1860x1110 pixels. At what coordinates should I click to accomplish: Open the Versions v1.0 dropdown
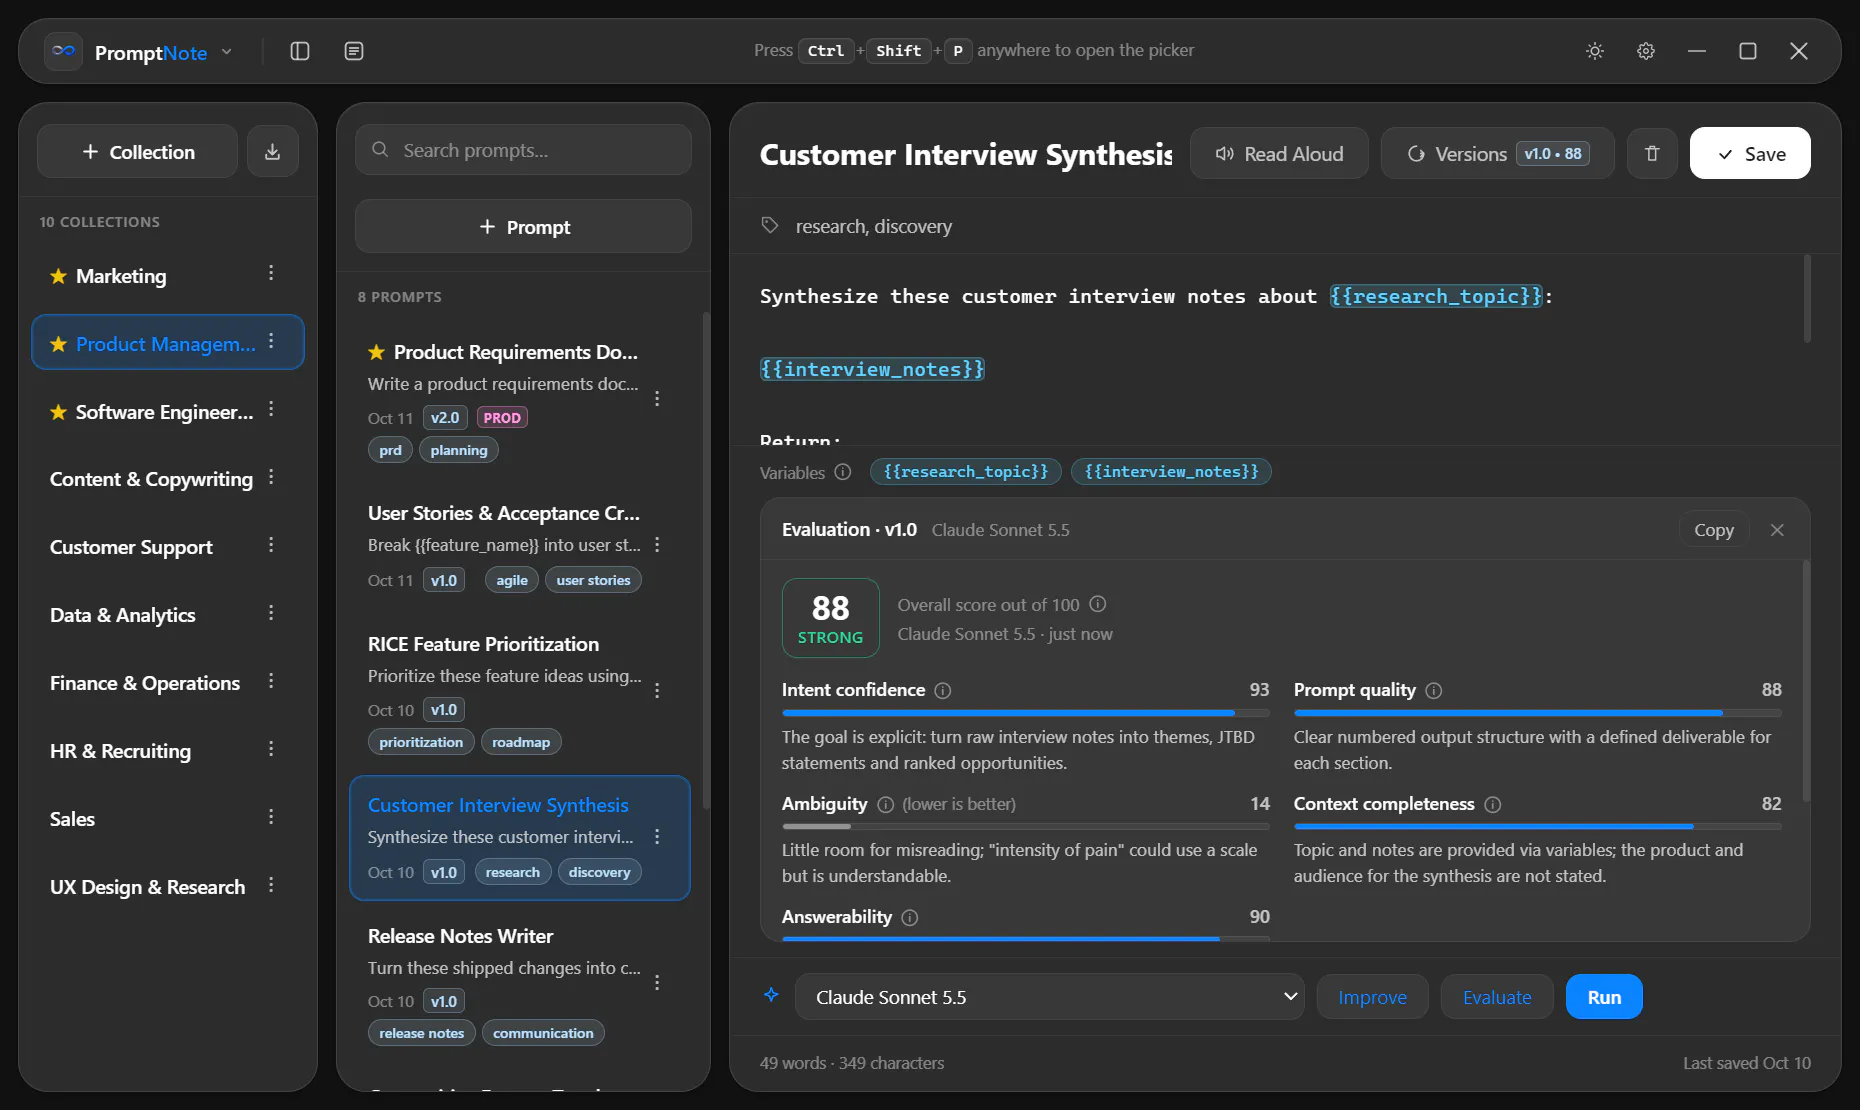pos(1497,154)
